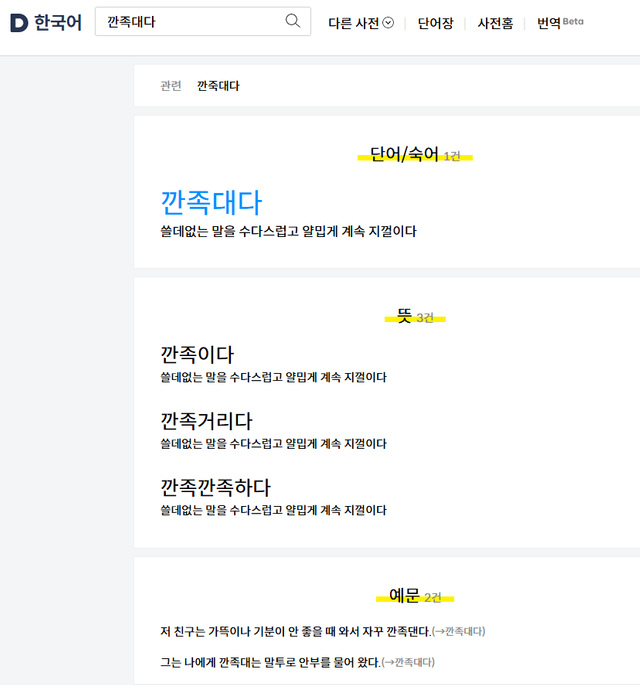This screenshot has height=685, width=640.
Task: Click the definition under 깐족깐족하다
Action: click(273, 510)
